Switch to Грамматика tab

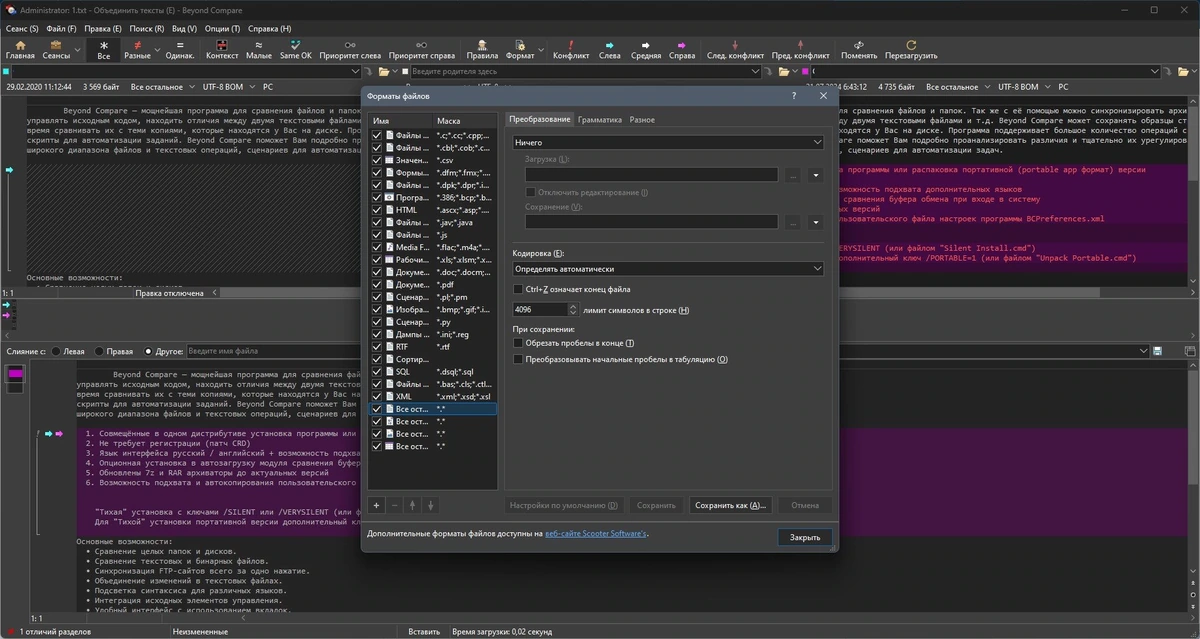(x=600, y=119)
